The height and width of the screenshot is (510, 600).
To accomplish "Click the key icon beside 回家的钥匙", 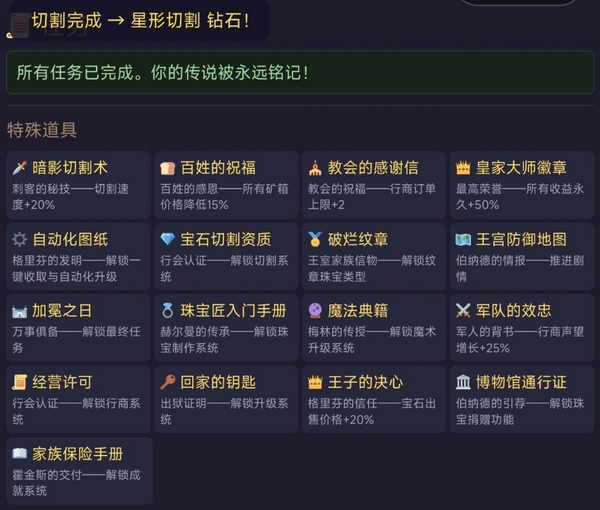I will 167,383.
